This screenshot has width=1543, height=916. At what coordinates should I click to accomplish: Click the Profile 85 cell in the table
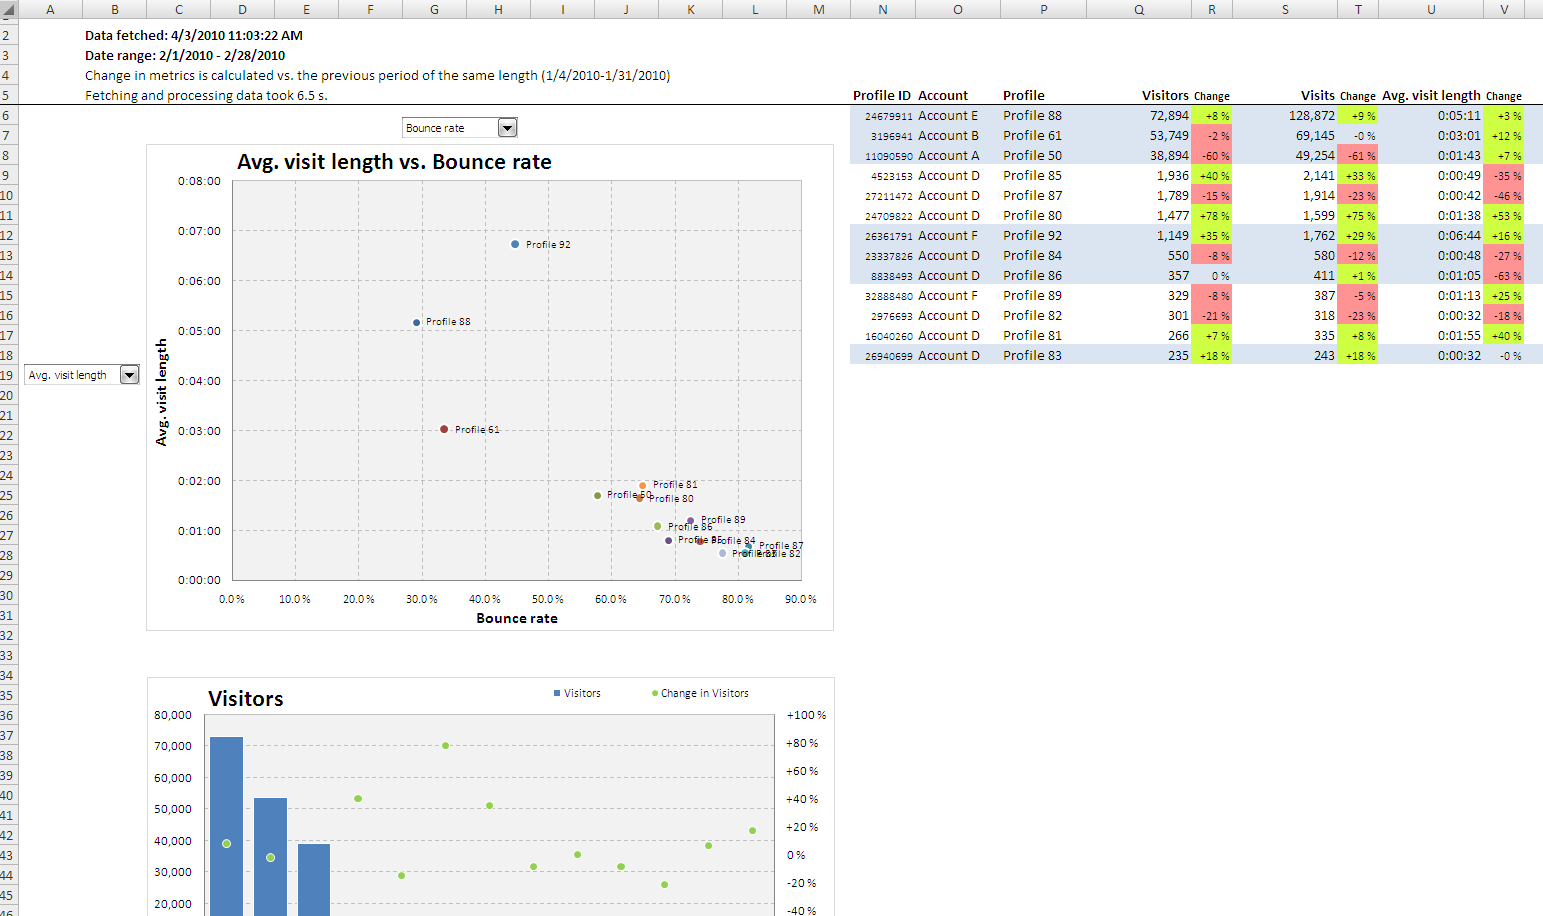click(1032, 176)
